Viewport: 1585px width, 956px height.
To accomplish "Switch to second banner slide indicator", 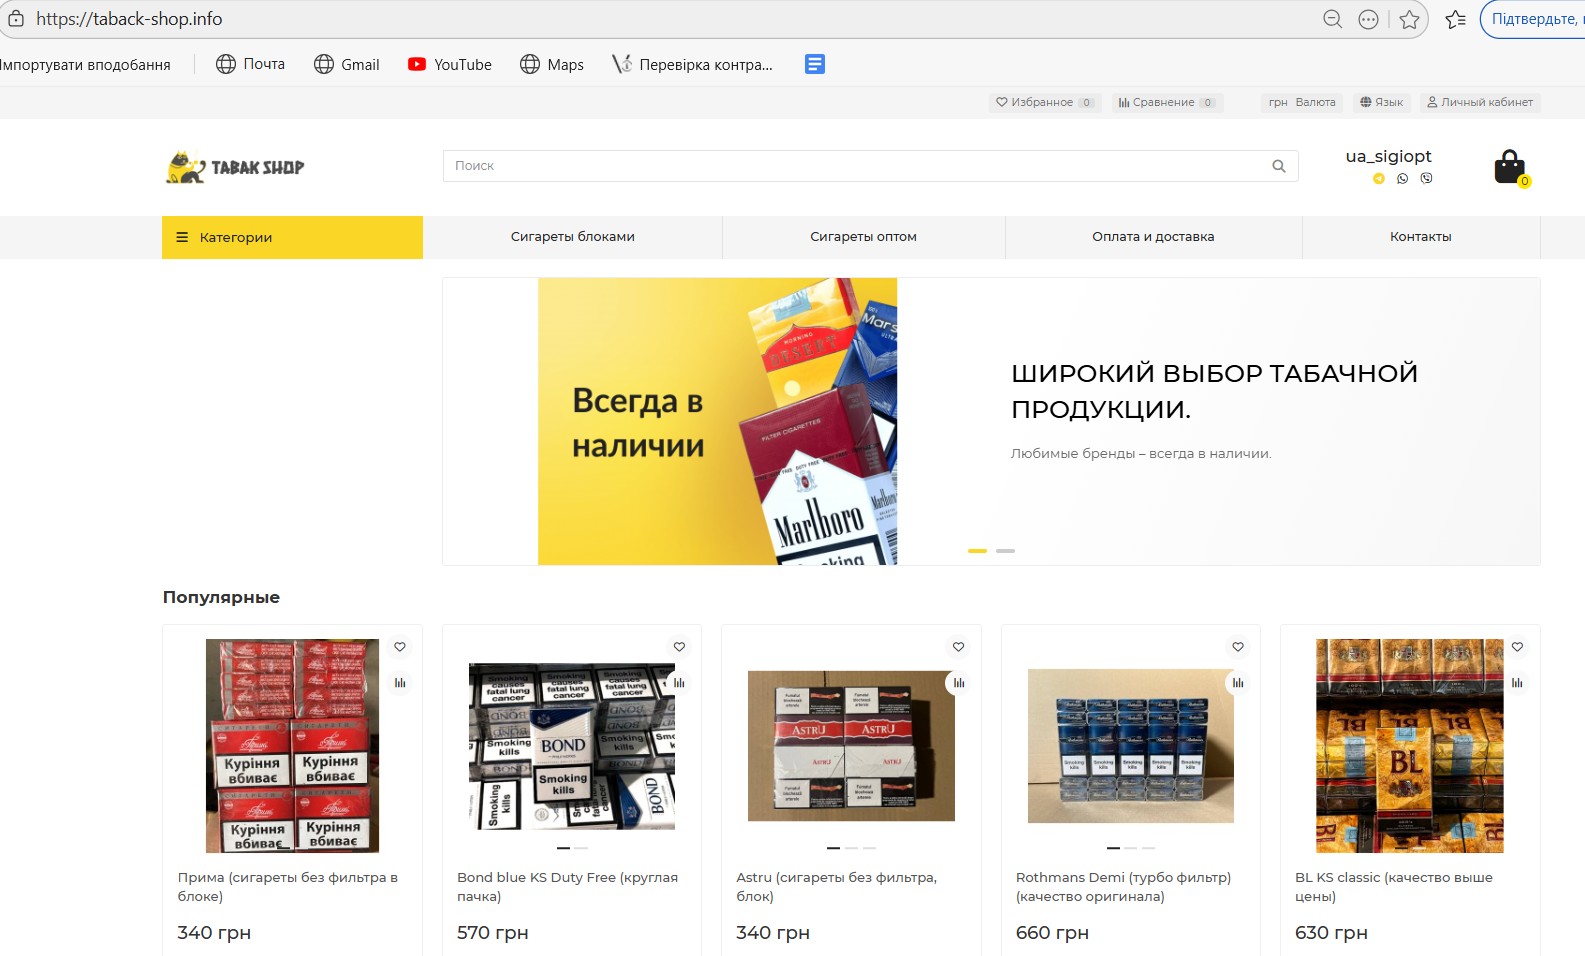I will pos(1005,551).
